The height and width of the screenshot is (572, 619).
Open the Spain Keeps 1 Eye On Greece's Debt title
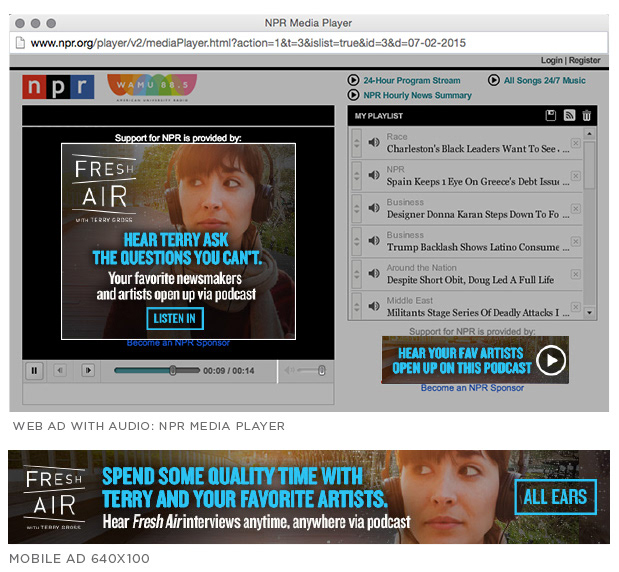click(478, 182)
